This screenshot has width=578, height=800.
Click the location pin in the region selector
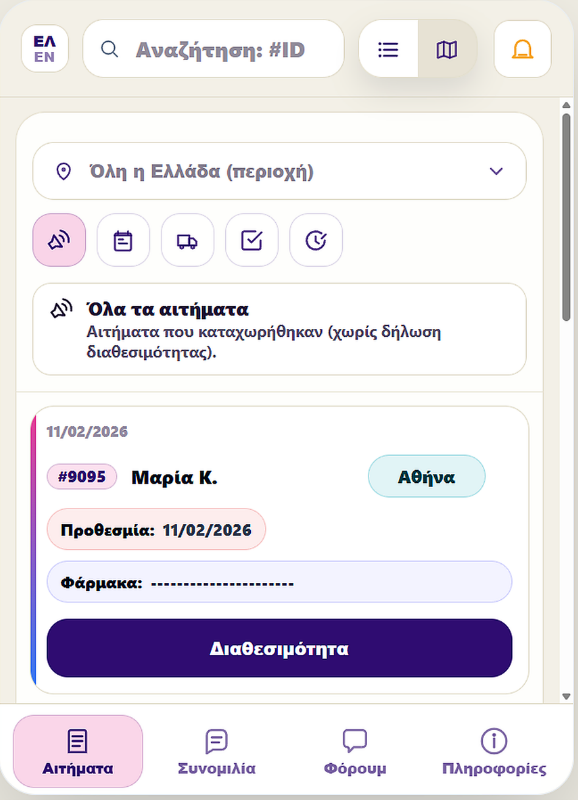(x=62, y=171)
